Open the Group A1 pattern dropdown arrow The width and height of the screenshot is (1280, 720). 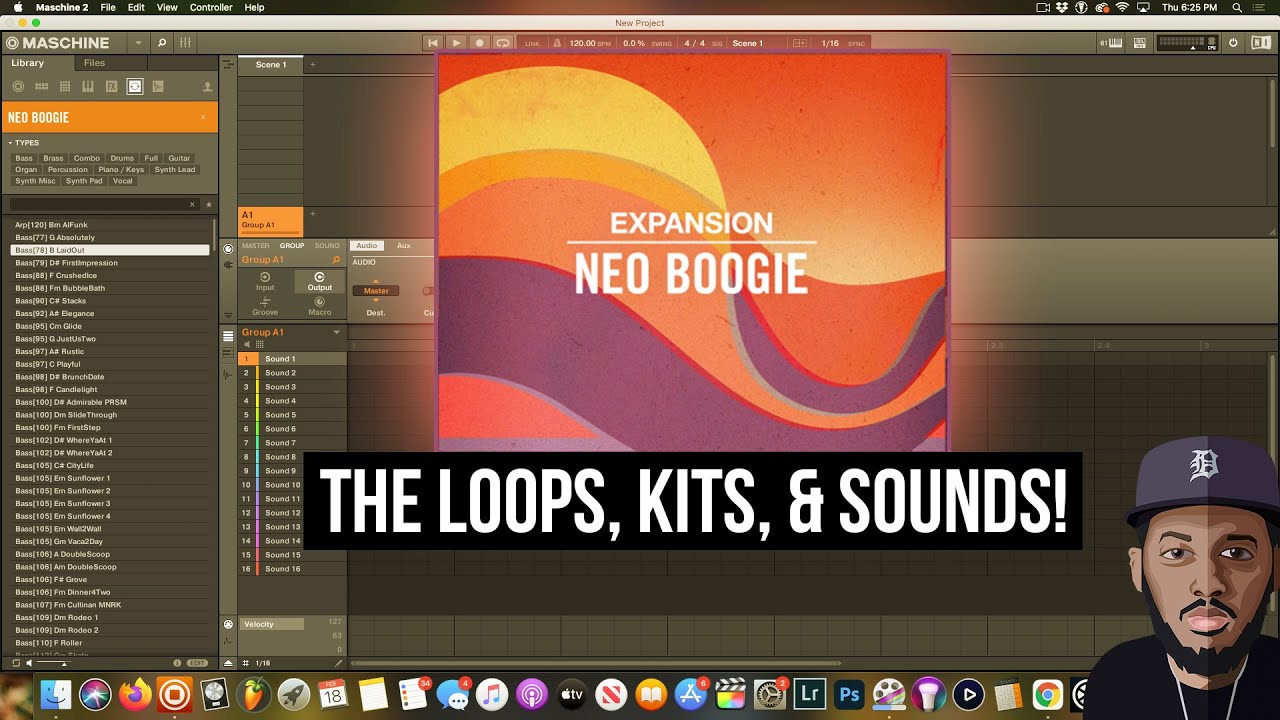pos(336,332)
